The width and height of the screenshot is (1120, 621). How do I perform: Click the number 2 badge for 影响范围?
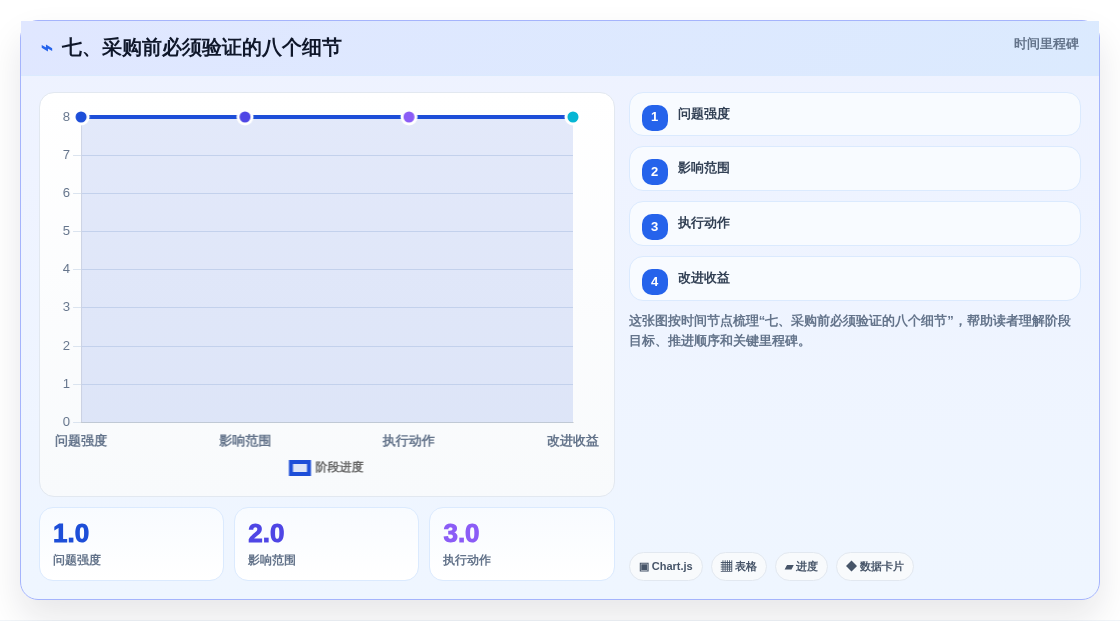pyautogui.click(x=654, y=172)
